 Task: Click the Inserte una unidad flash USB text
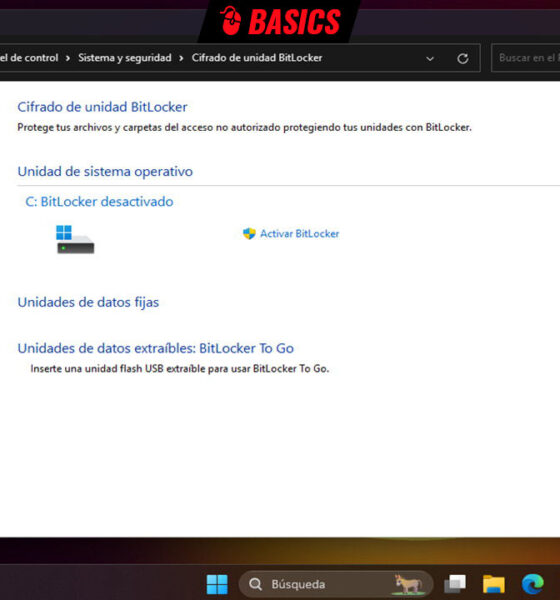180,369
